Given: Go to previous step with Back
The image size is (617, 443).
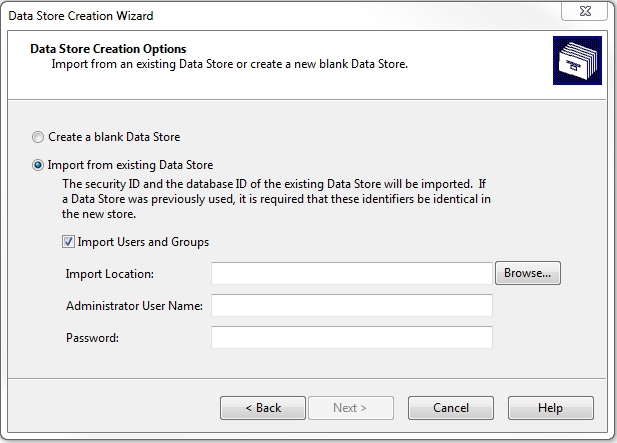Looking at the screenshot, I should 263,408.
